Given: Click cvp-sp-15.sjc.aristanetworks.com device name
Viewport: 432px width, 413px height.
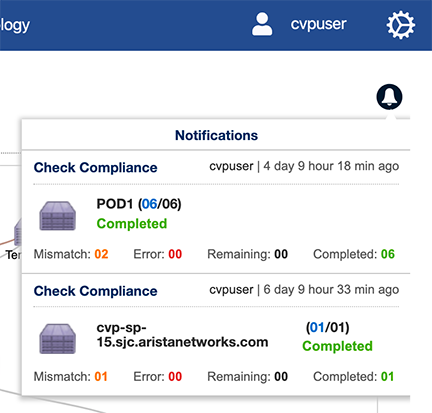Looking at the screenshot, I should (182, 335).
